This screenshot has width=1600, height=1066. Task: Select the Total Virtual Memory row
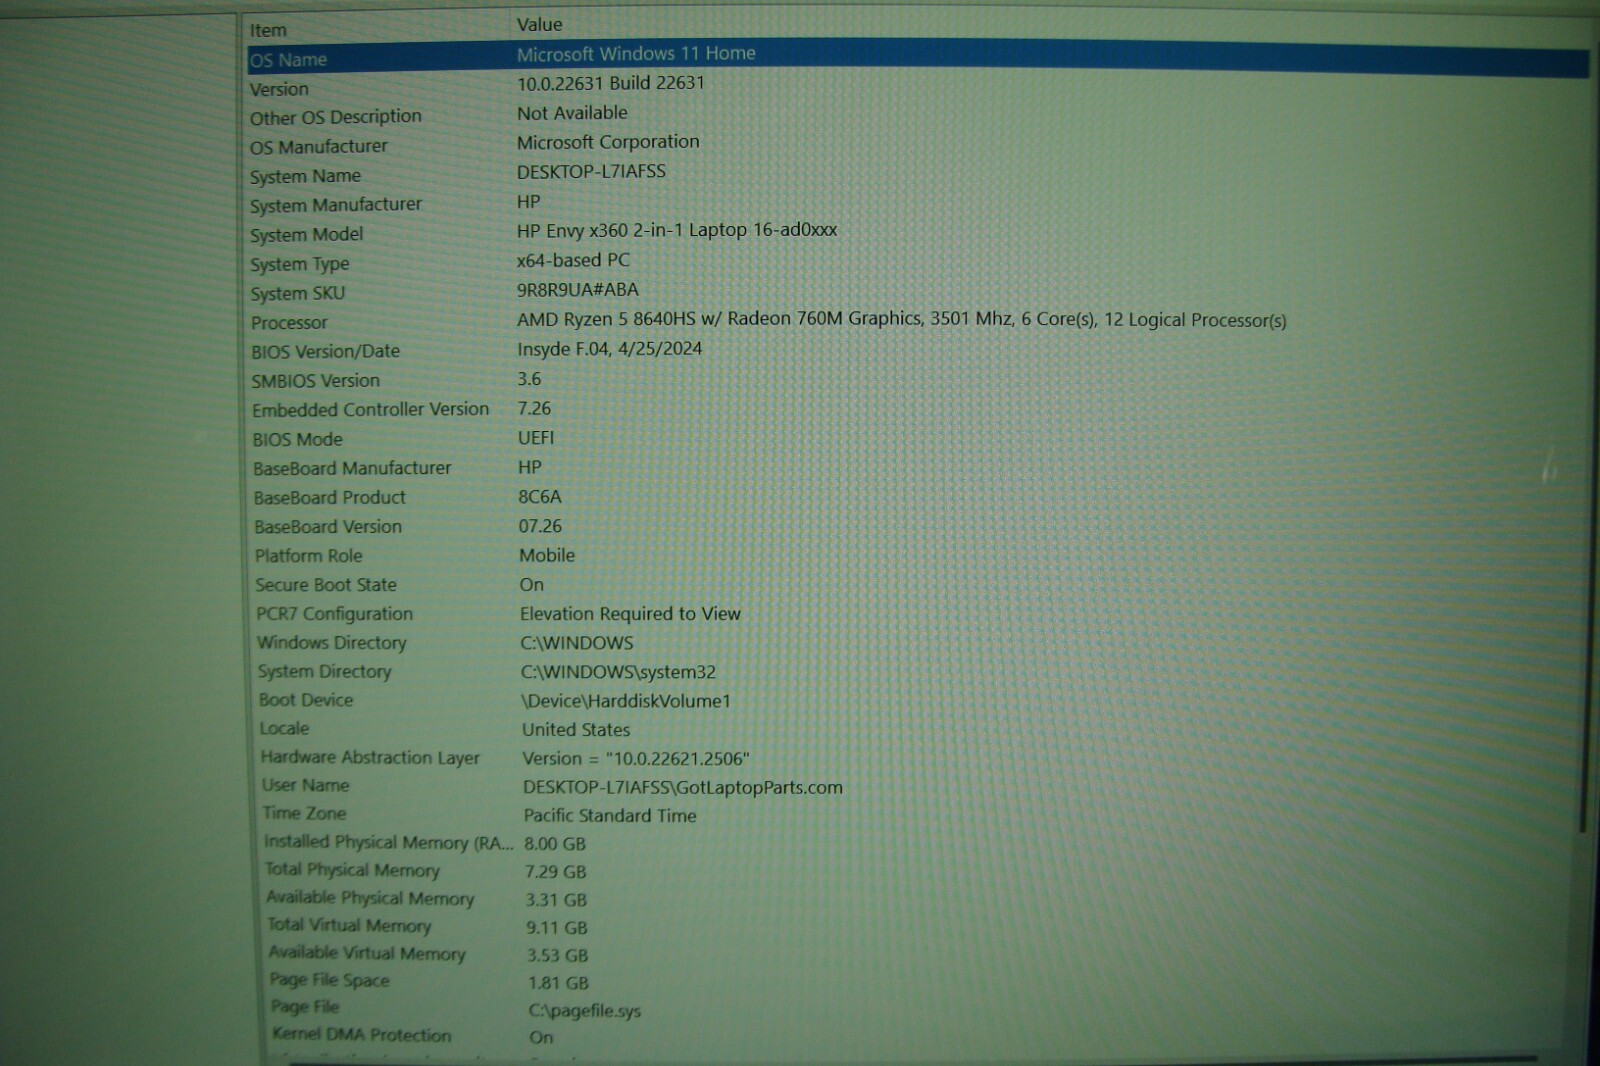918,926
